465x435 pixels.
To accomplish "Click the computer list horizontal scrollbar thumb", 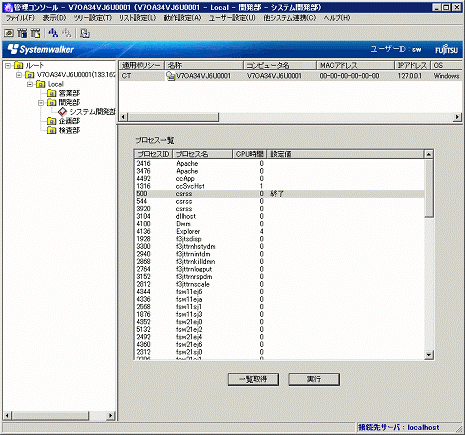I will click(x=173, y=117).
